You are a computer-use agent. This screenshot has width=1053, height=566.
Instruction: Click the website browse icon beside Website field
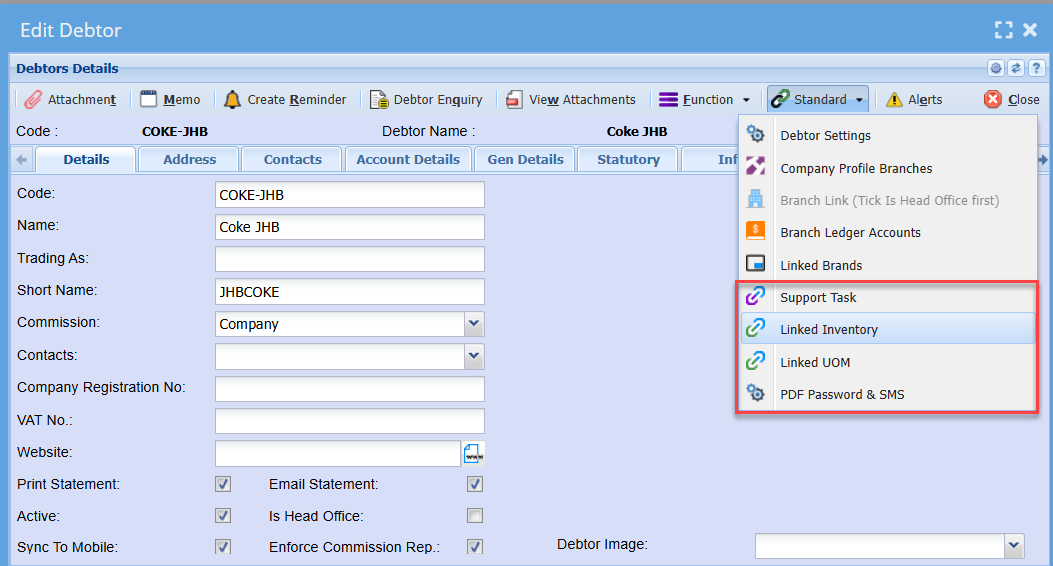coord(473,453)
